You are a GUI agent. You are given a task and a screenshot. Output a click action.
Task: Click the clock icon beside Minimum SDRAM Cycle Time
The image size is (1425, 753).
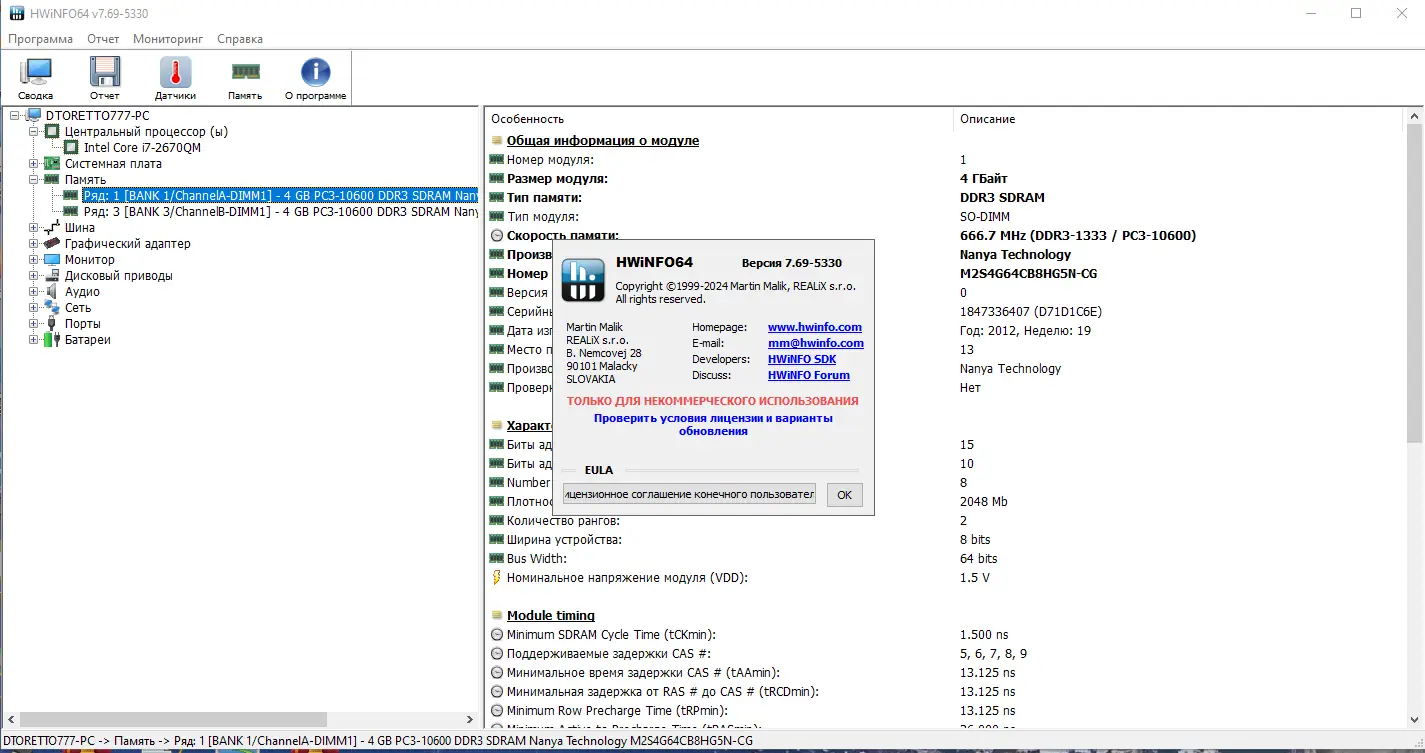click(497, 635)
